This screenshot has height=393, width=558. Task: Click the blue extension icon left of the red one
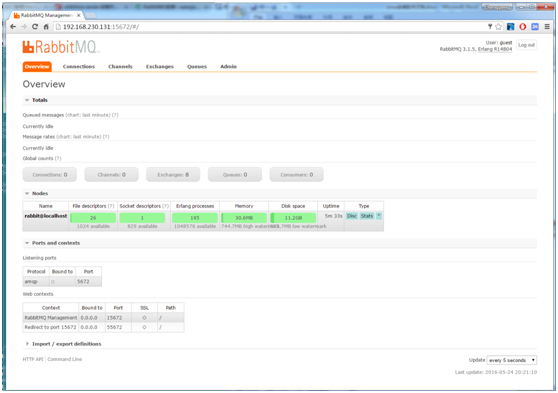511,27
